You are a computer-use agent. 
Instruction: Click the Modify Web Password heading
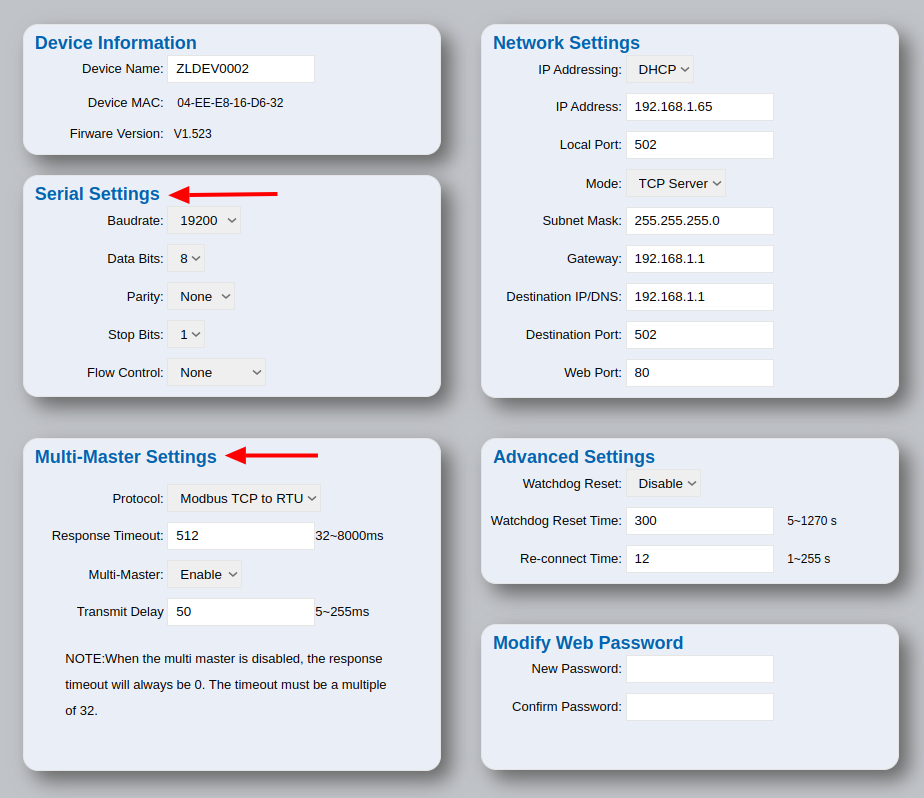pyautogui.click(x=588, y=642)
